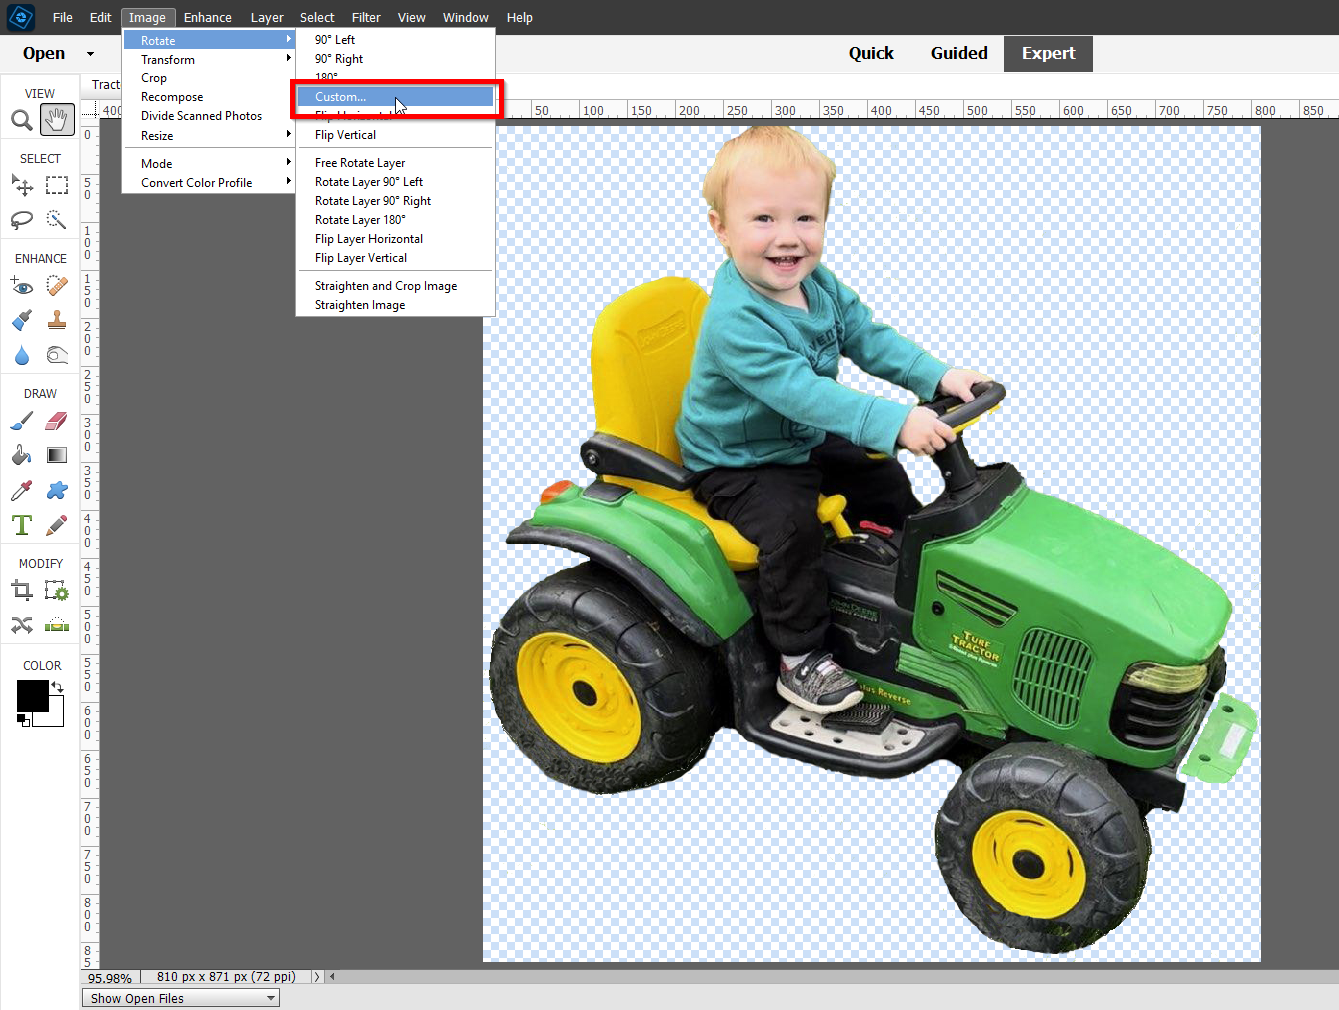Image resolution: width=1339 pixels, height=1010 pixels.
Task: Open the Show Open Files dropdown
Action: click(x=180, y=997)
